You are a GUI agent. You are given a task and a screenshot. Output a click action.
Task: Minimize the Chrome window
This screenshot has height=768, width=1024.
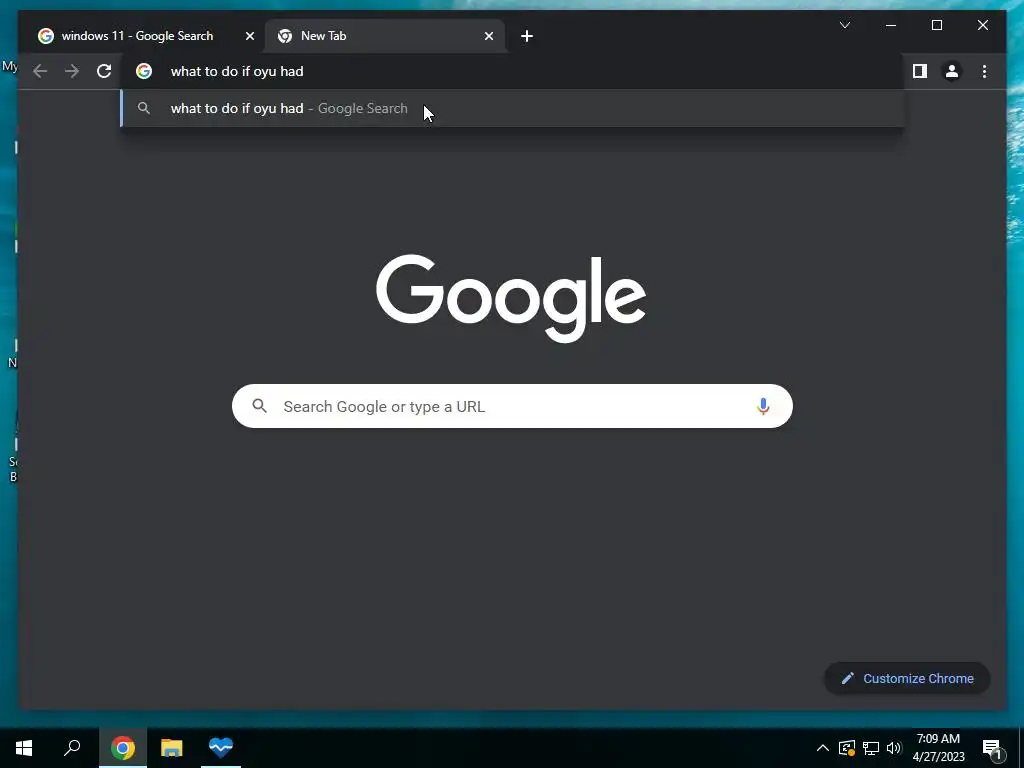click(x=891, y=25)
